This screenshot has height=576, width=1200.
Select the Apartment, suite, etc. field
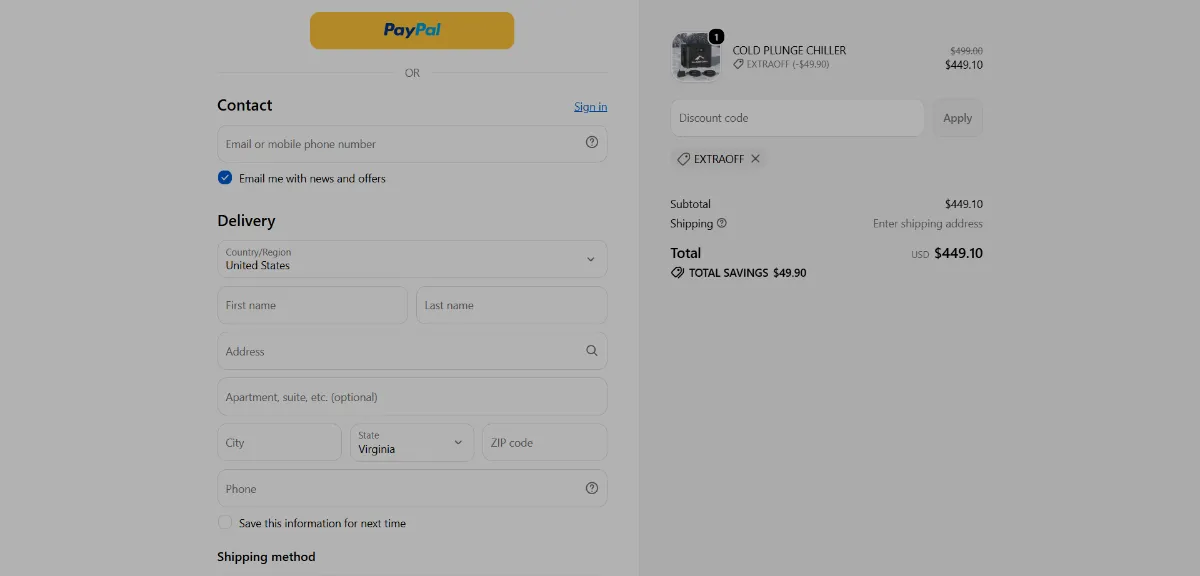pyautogui.click(x=412, y=397)
